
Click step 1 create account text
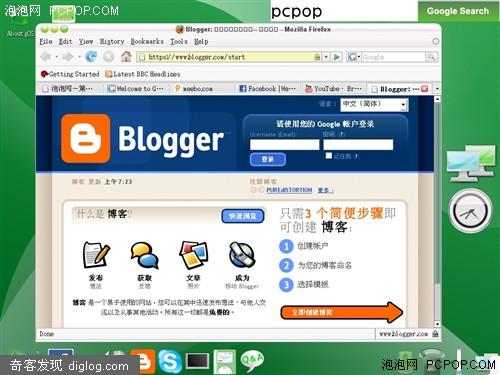pyautogui.click(x=312, y=246)
